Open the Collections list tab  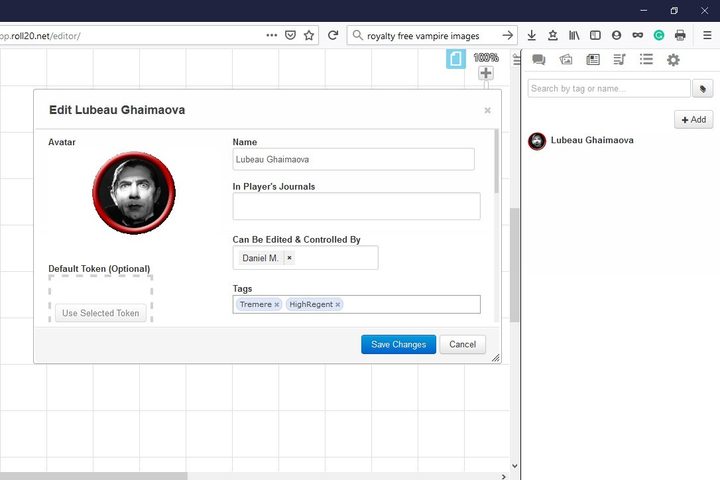pos(646,59)
